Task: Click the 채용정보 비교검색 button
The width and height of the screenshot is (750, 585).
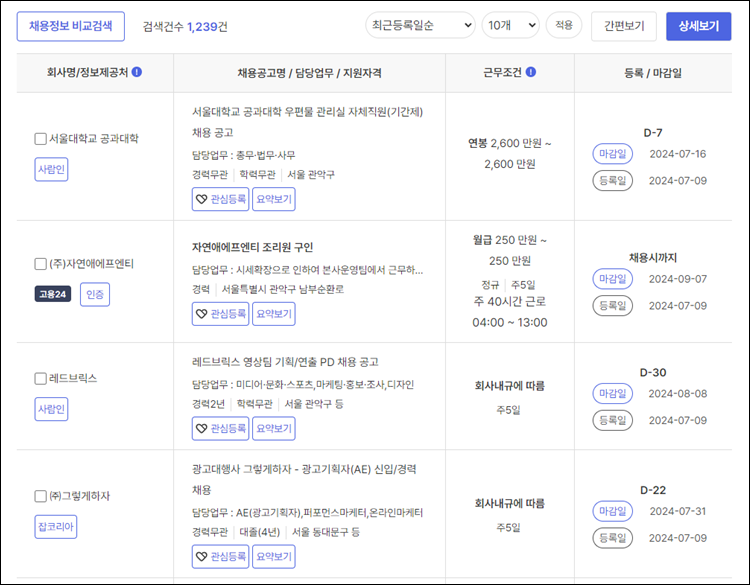Action: click(x=71, y=26)
